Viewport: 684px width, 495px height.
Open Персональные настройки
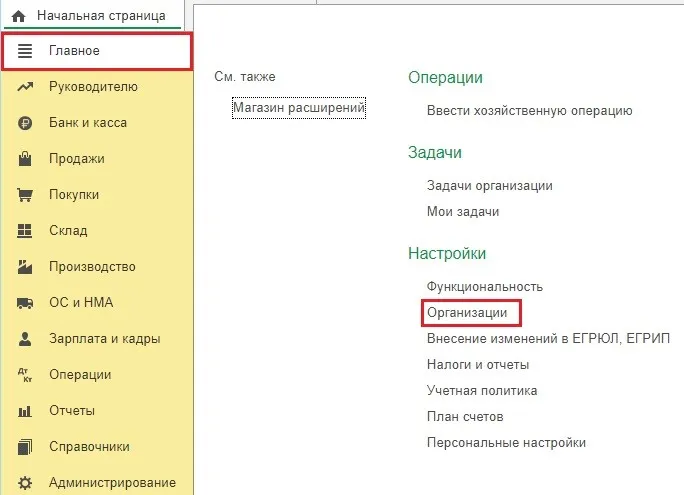click(506, 443)
